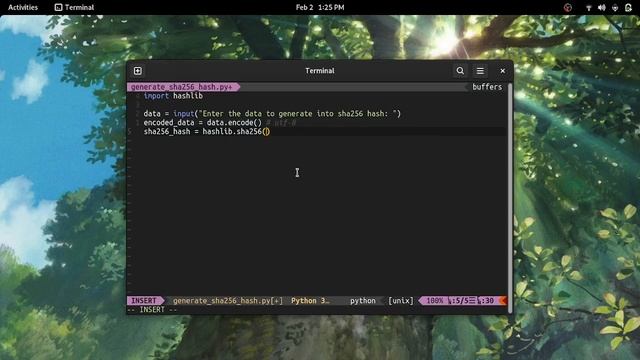Open the date and time clock menu
Image resolution: width=640 pixels, height=360 pixels.
(x=320, y=7)
